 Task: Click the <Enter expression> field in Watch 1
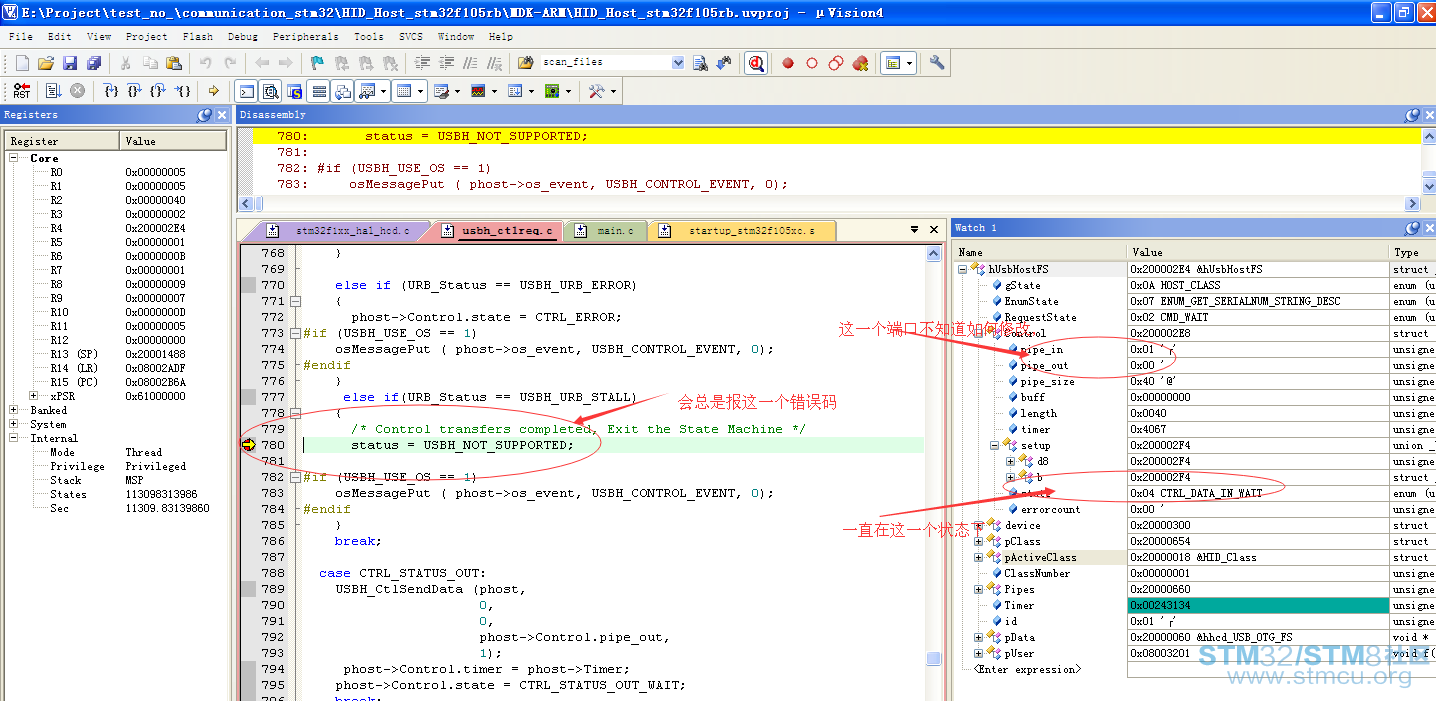point(1028,669)
